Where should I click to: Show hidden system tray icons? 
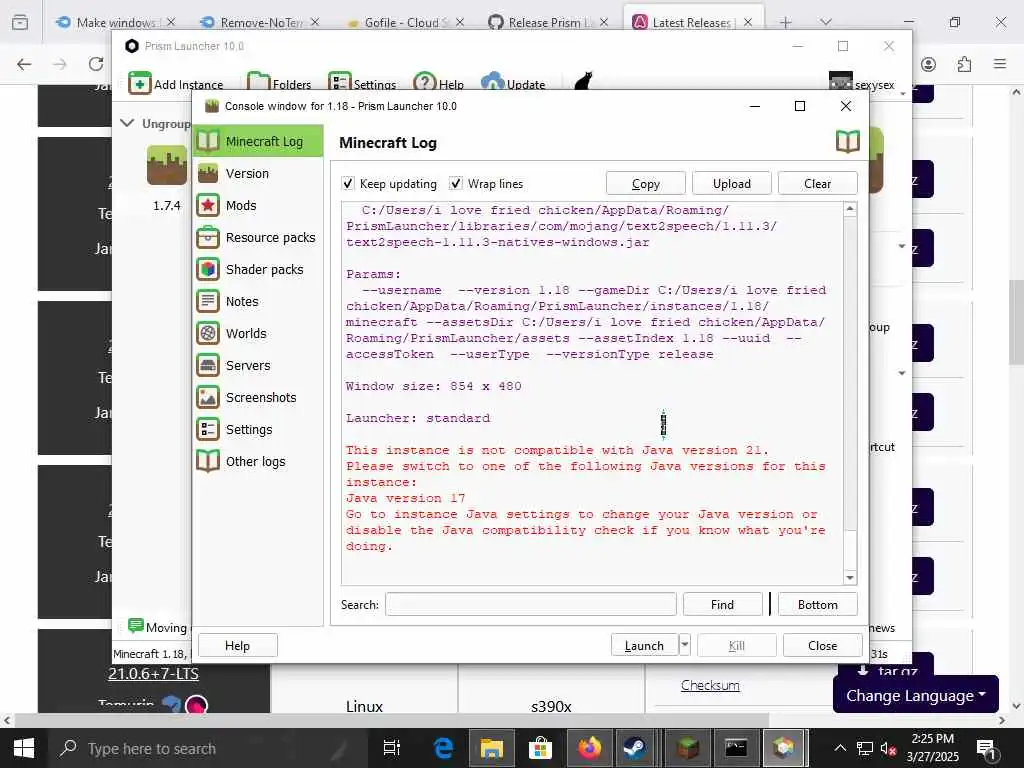click(x=840, y=748)
